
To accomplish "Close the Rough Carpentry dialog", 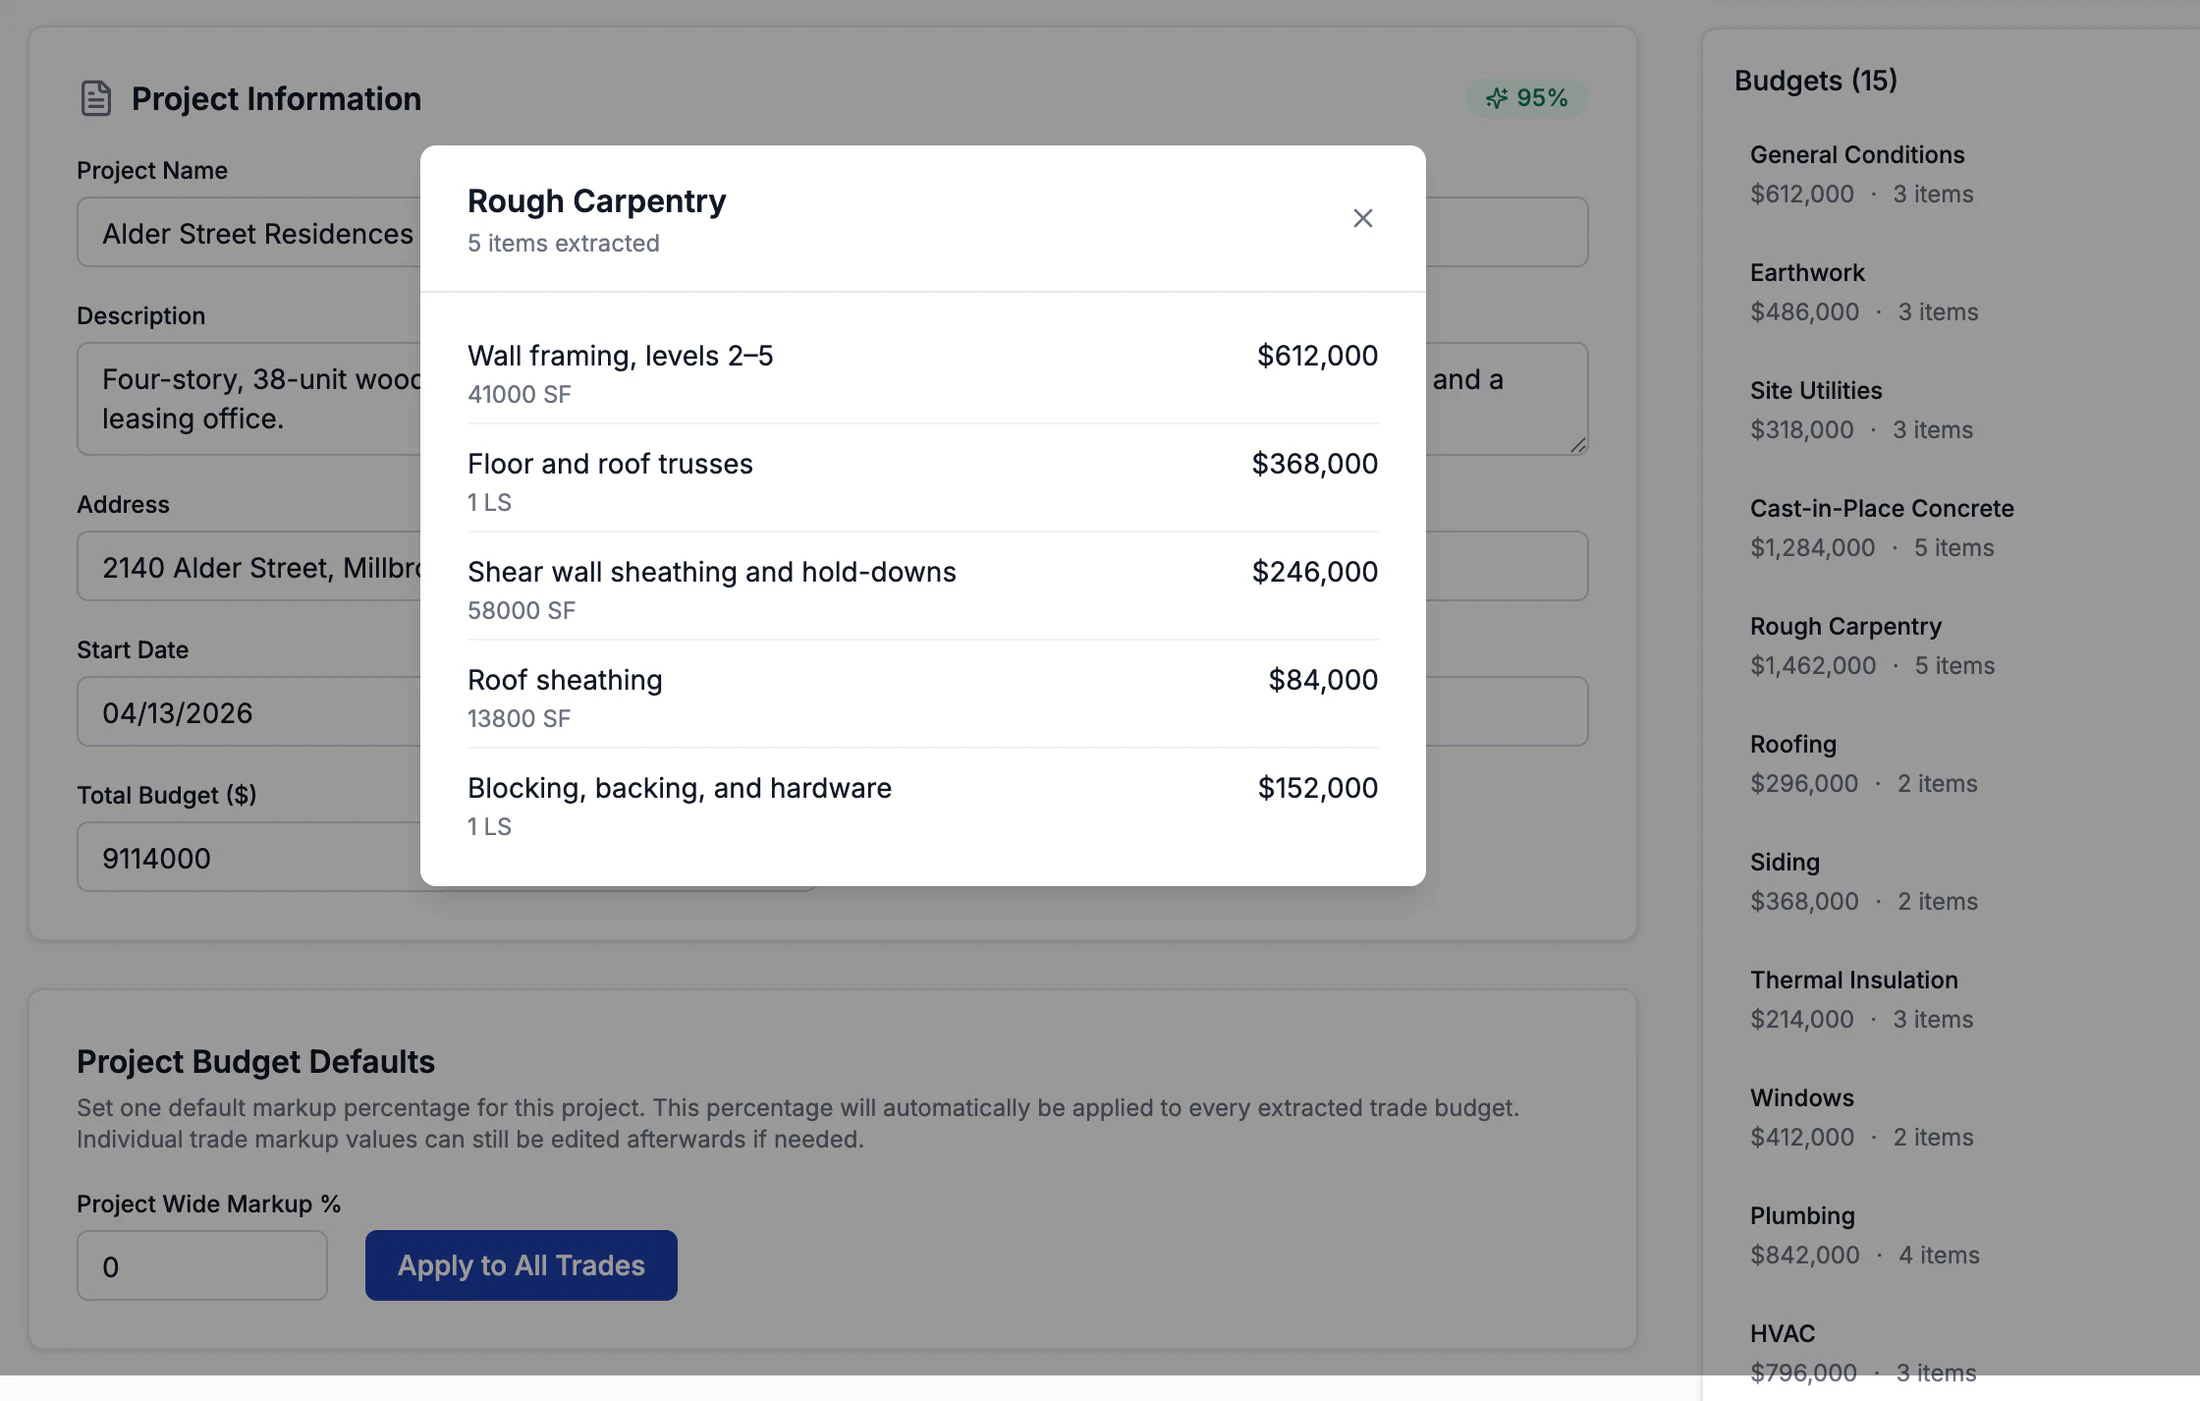I will tap(1362, 218).
